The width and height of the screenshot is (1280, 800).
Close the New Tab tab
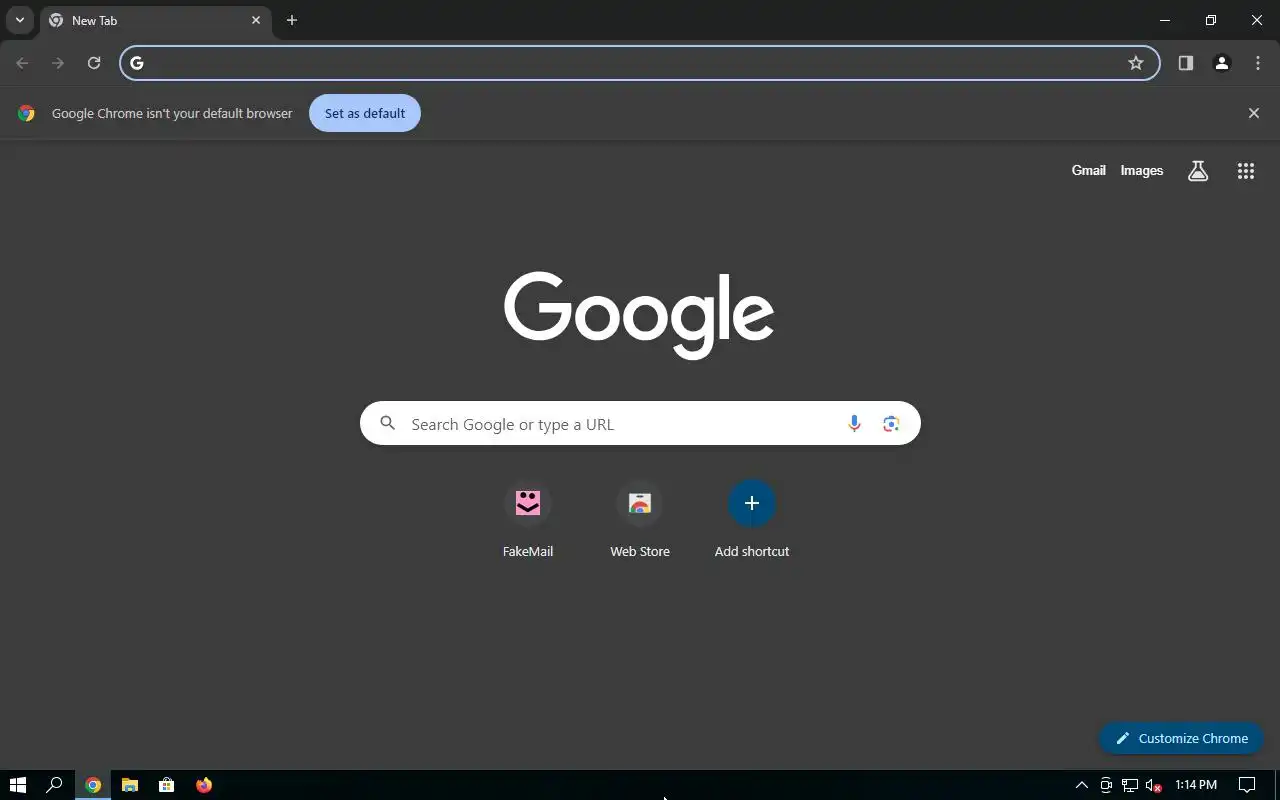(256, 20)
